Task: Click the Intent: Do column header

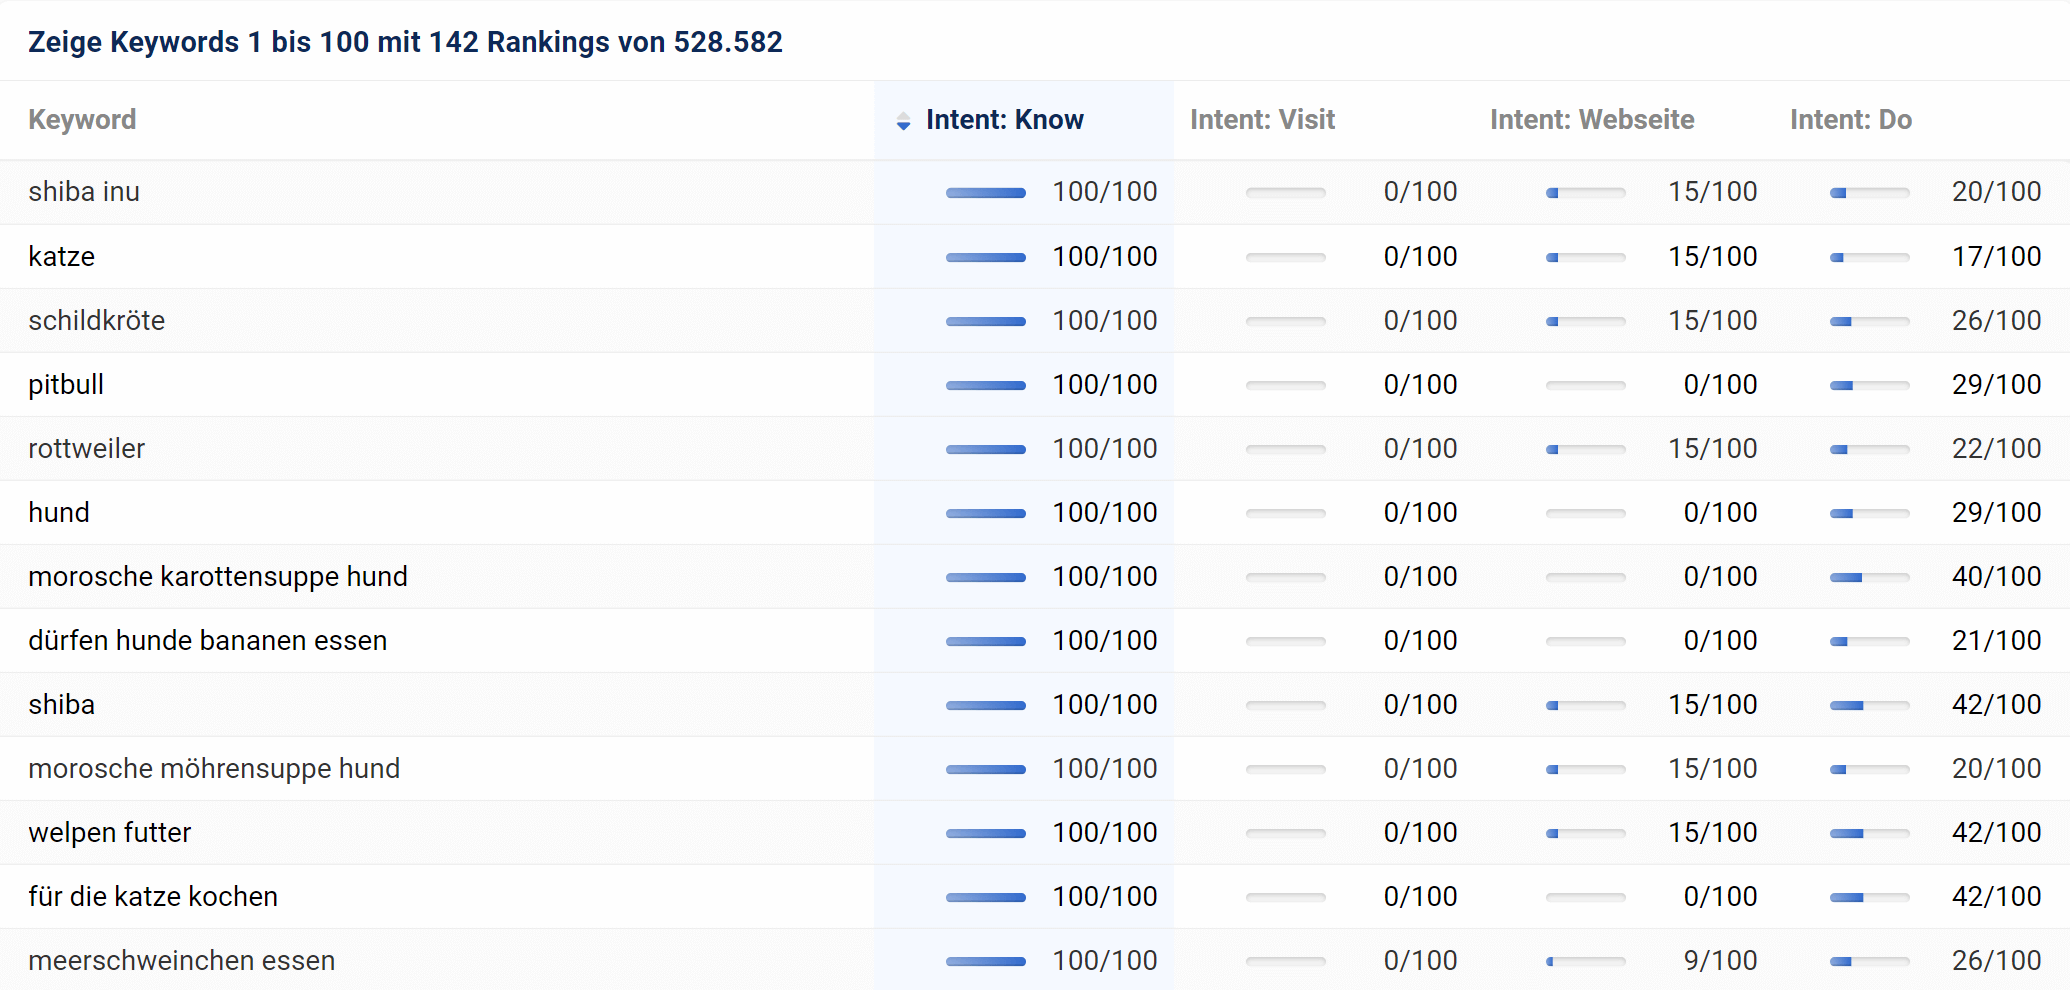Action: 1850,120
